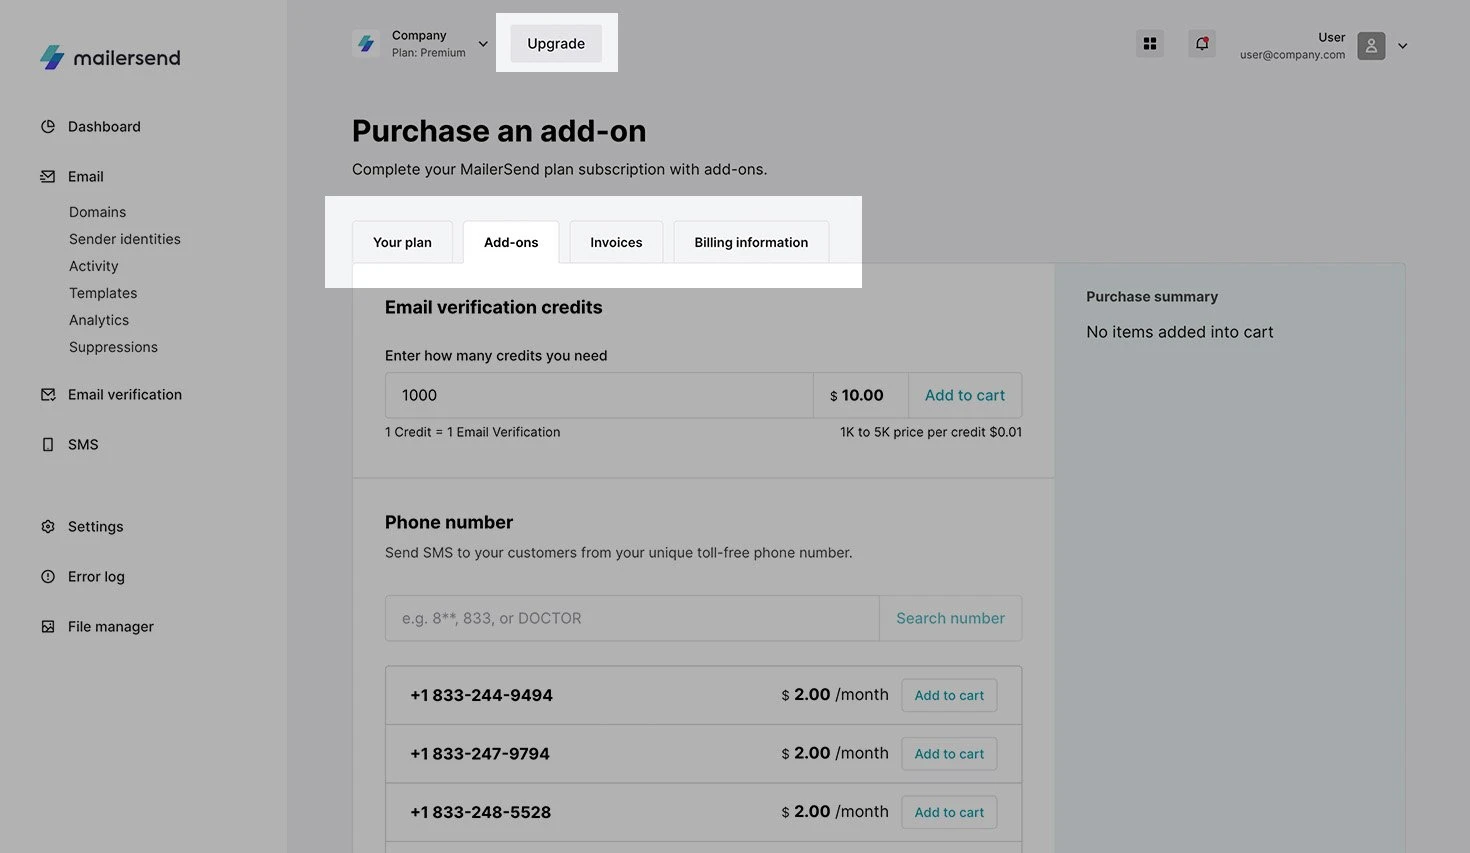
Task: Expand the user account menu chevron
Action: [1402, 46]
